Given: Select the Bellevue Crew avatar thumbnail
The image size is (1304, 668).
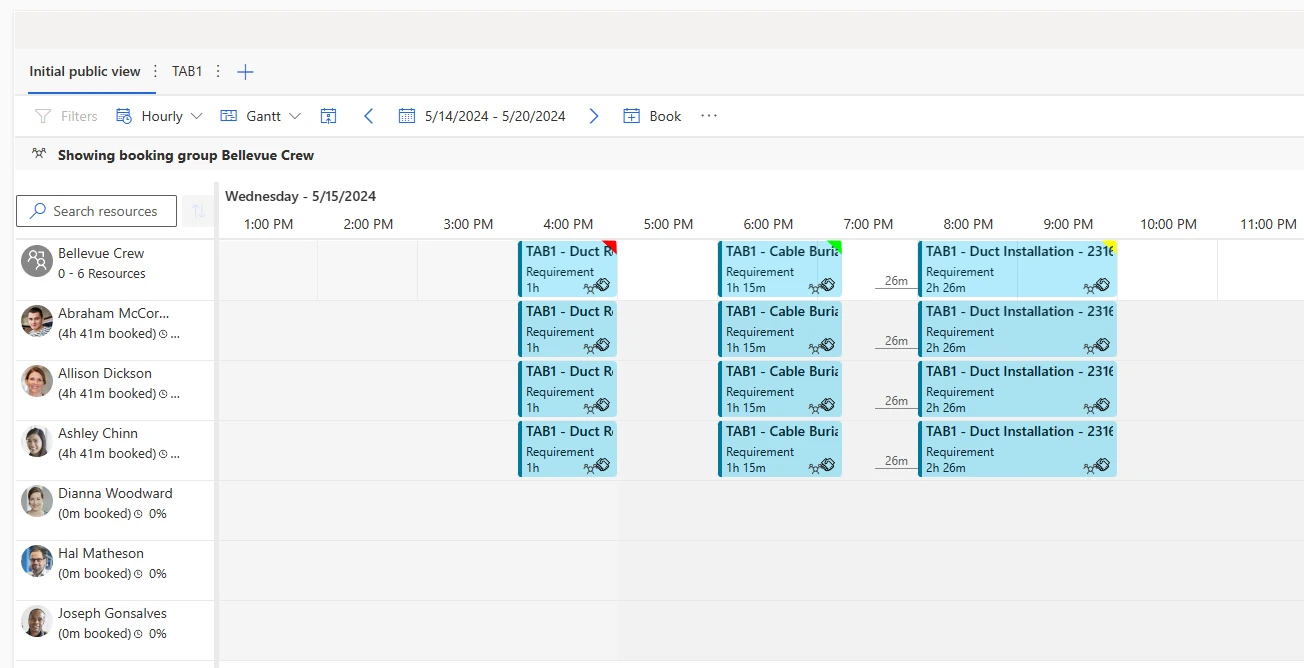Looking at the screenshot, I should tap(36, 262).
